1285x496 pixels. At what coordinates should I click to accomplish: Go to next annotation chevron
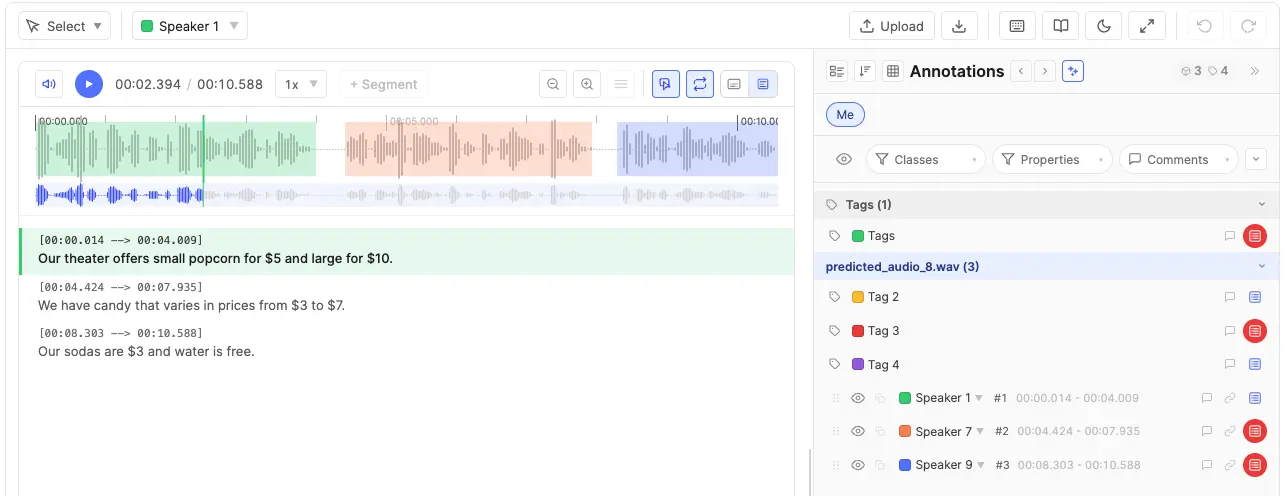click(x=1045, y=71)
